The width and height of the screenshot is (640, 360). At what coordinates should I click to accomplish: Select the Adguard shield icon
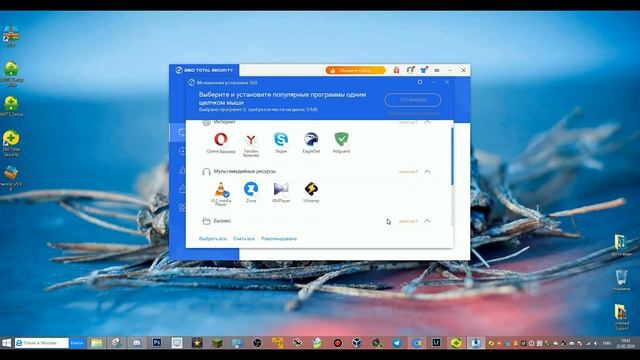(341, 139)
